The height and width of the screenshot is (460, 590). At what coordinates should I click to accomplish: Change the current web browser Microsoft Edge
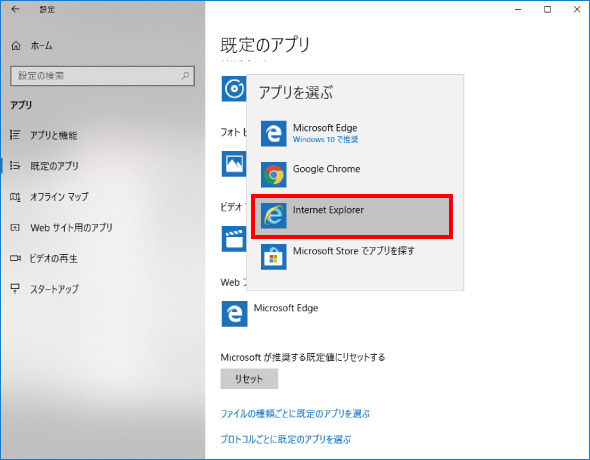click(x=286, y=308)
